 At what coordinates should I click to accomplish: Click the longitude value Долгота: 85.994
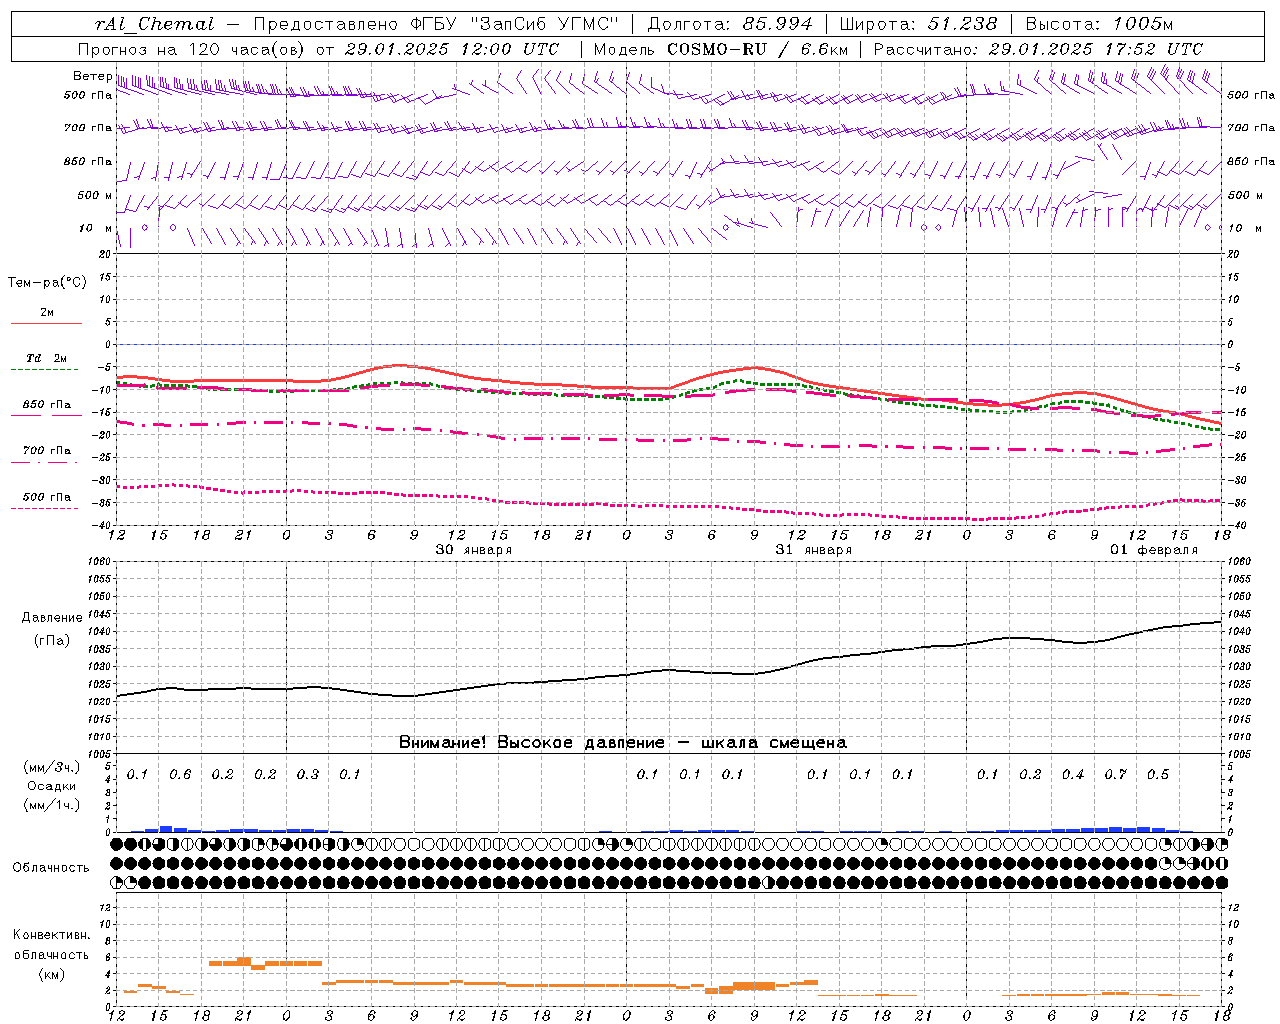click(731, 24)
